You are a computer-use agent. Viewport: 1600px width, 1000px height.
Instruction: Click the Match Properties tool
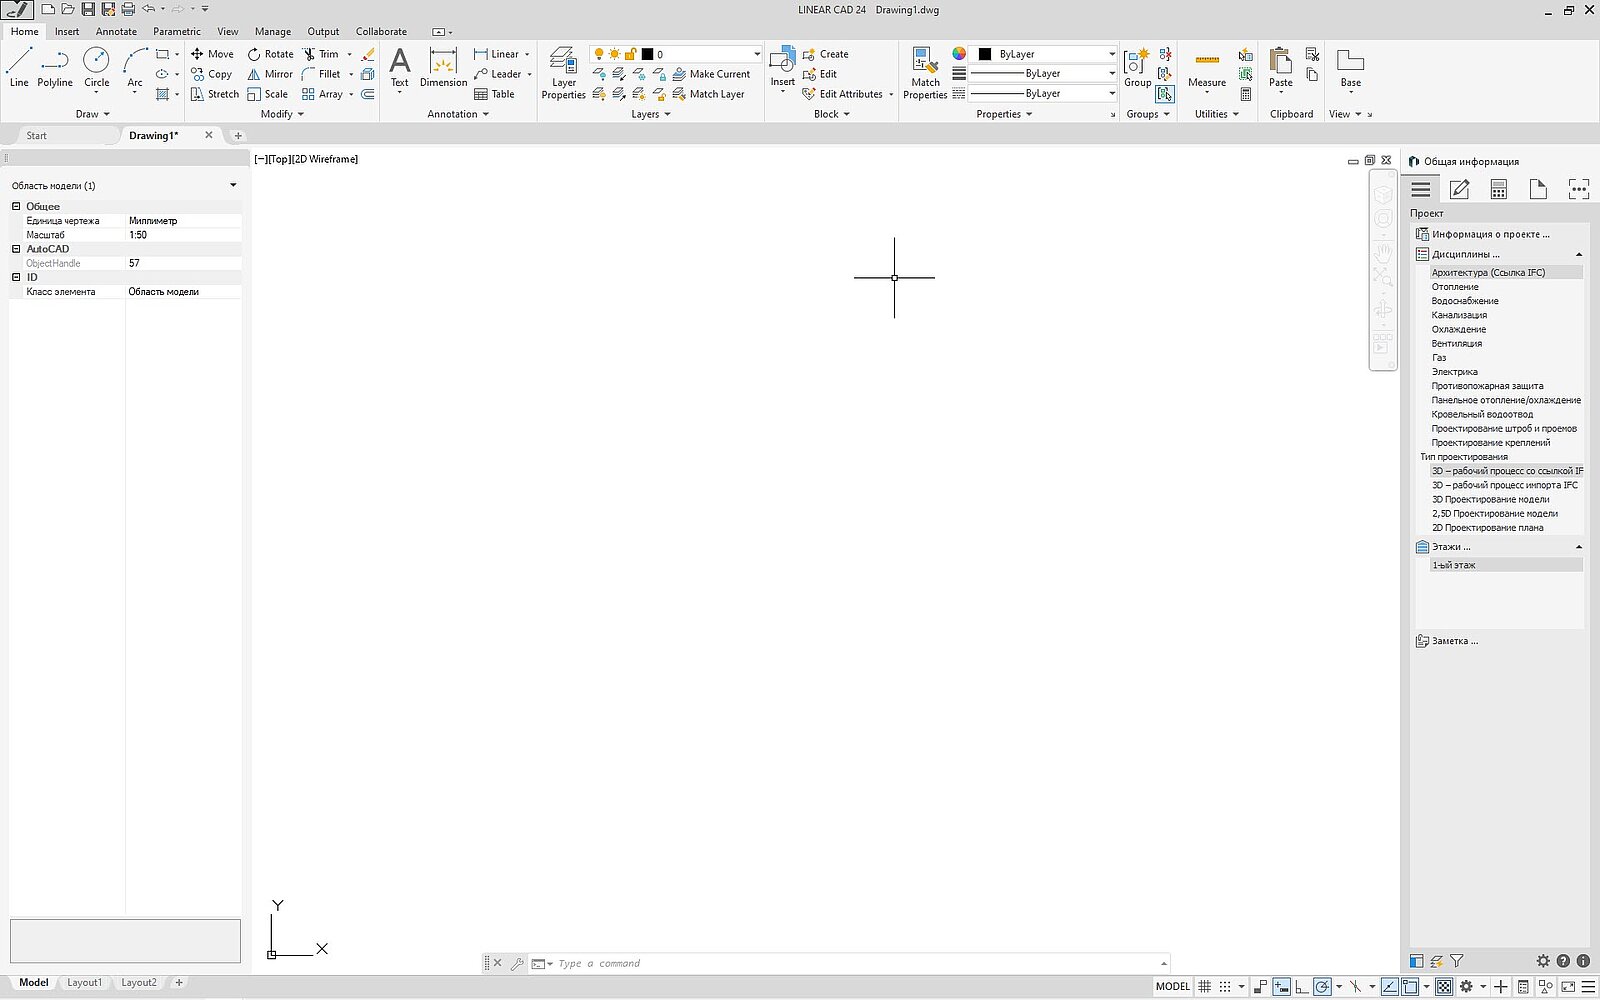tap(924, 73)
